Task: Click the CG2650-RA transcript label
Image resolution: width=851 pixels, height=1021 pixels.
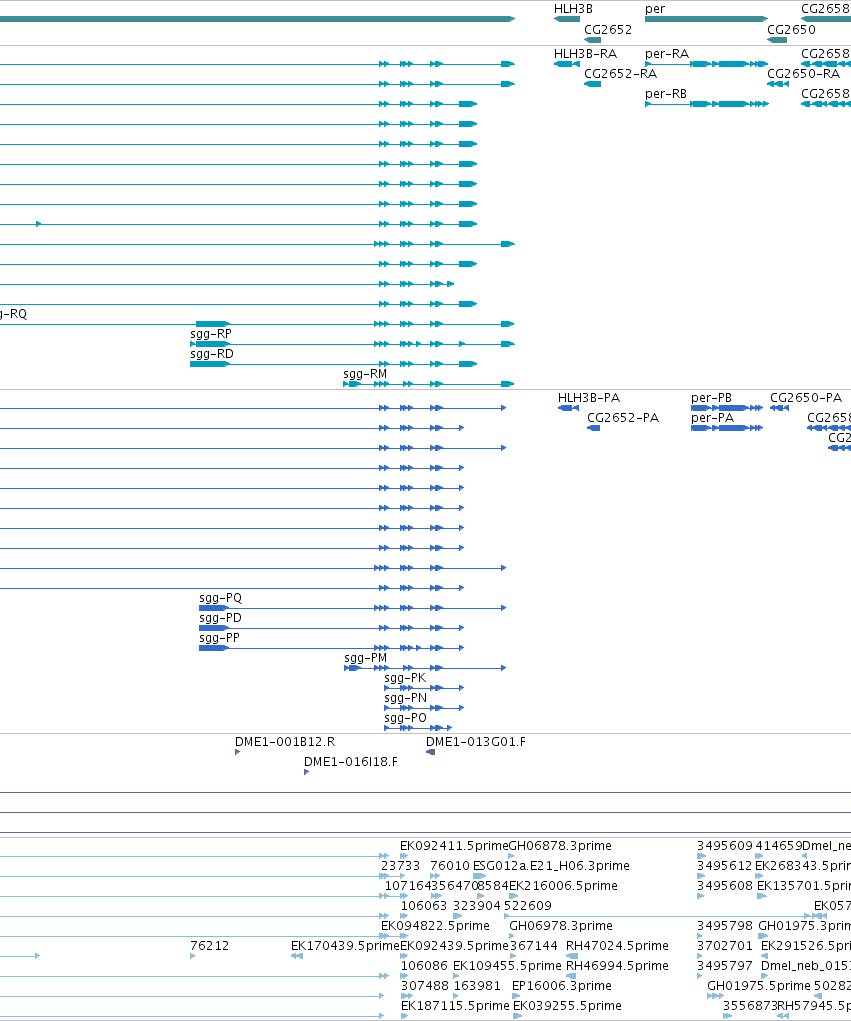Action: 803,74
